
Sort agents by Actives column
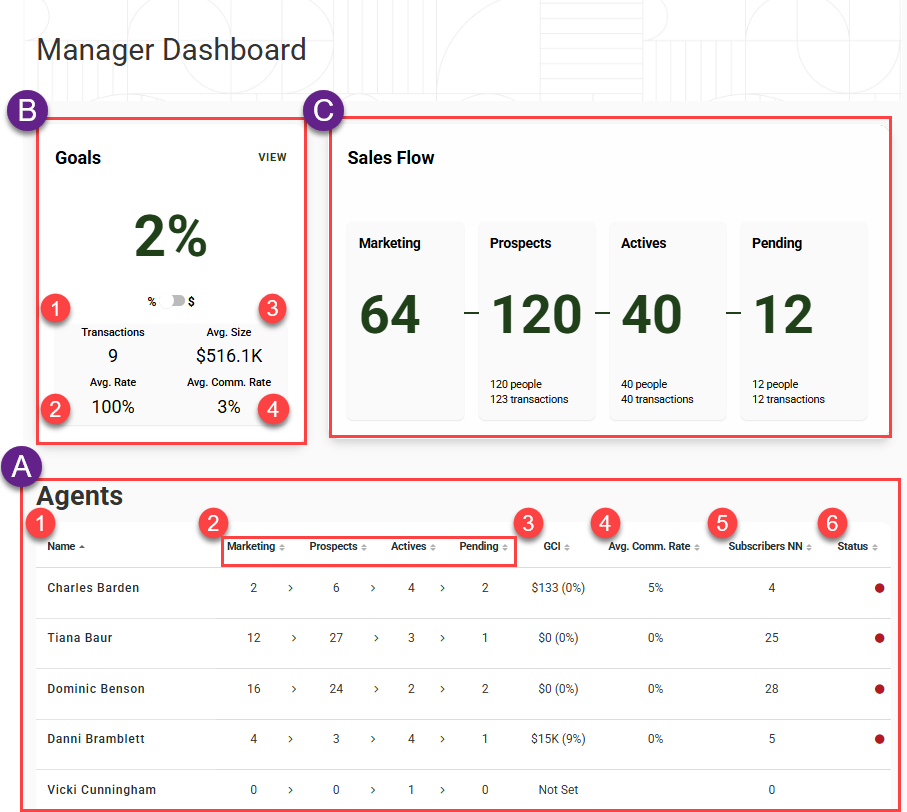pos(413,546)
